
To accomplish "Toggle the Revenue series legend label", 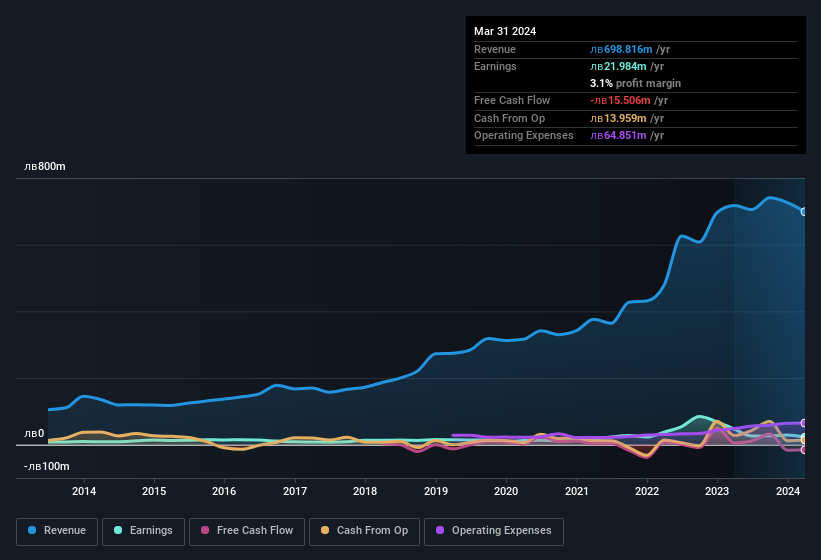I will click(x=65, y=530).
